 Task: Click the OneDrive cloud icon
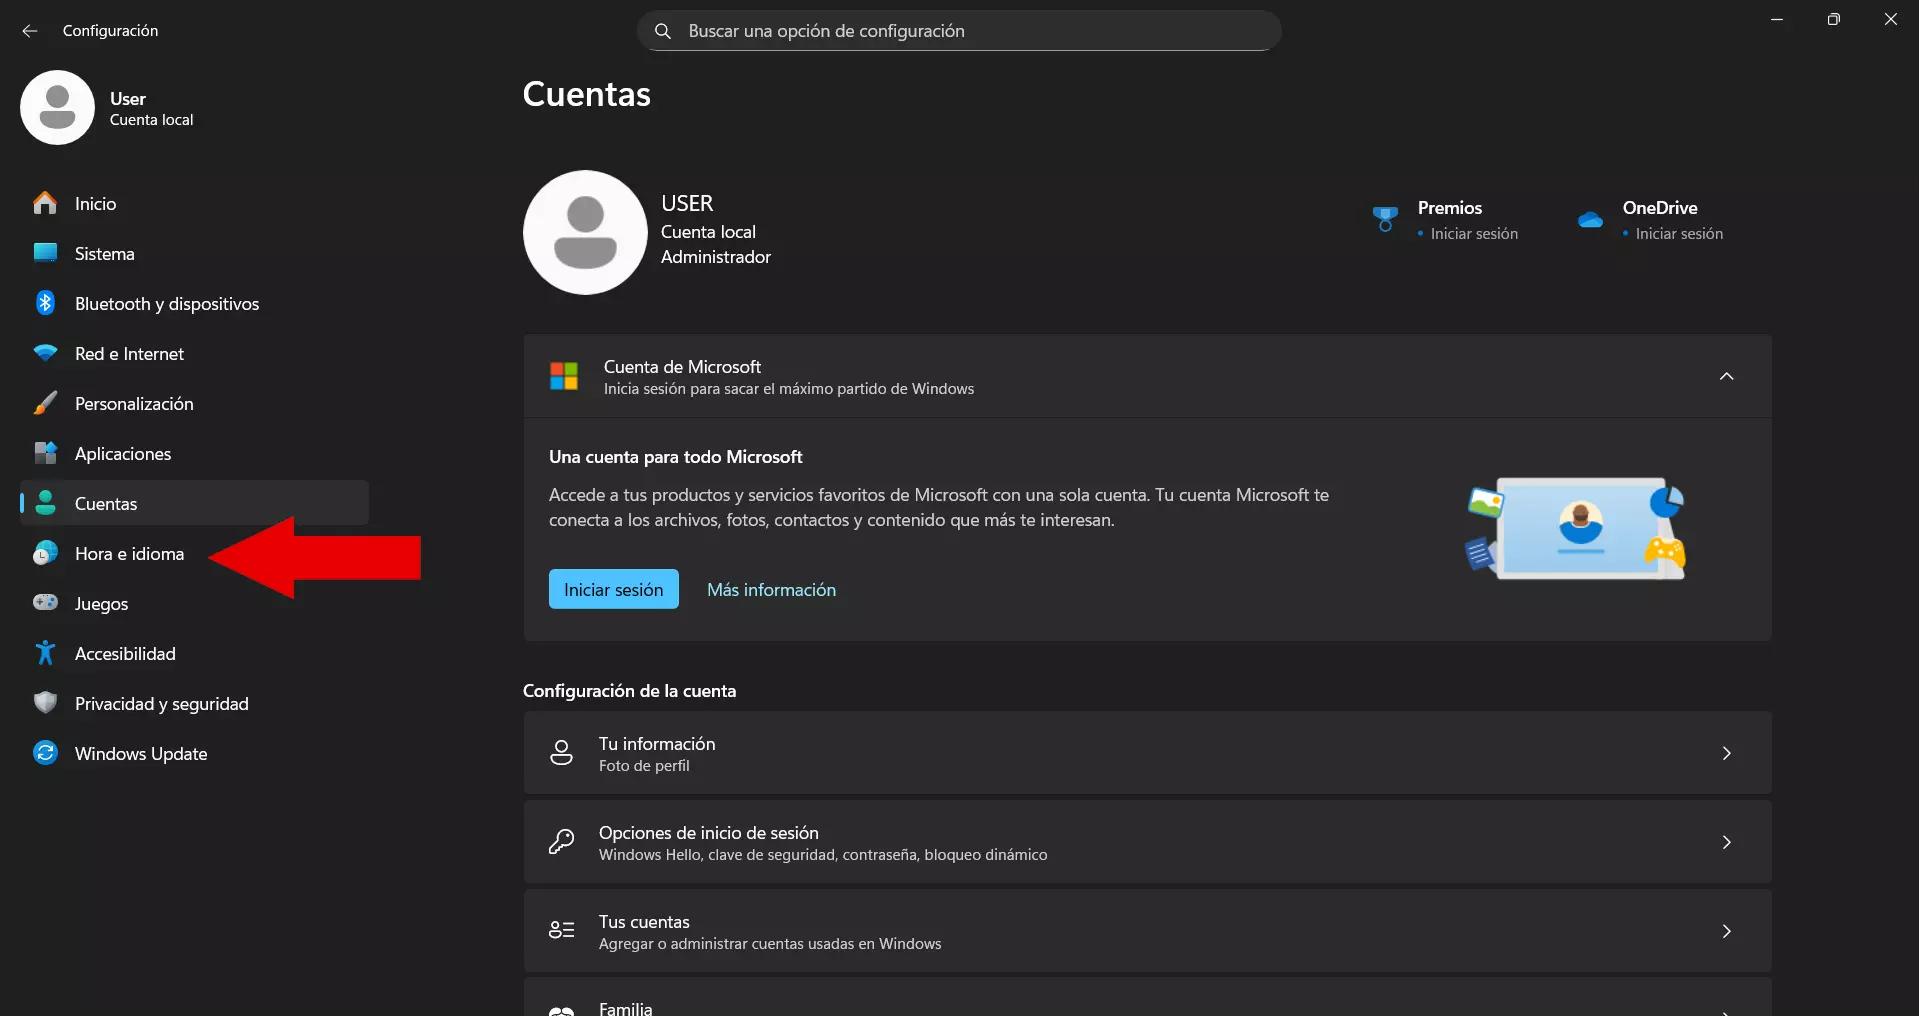(x=1590, y=220)
